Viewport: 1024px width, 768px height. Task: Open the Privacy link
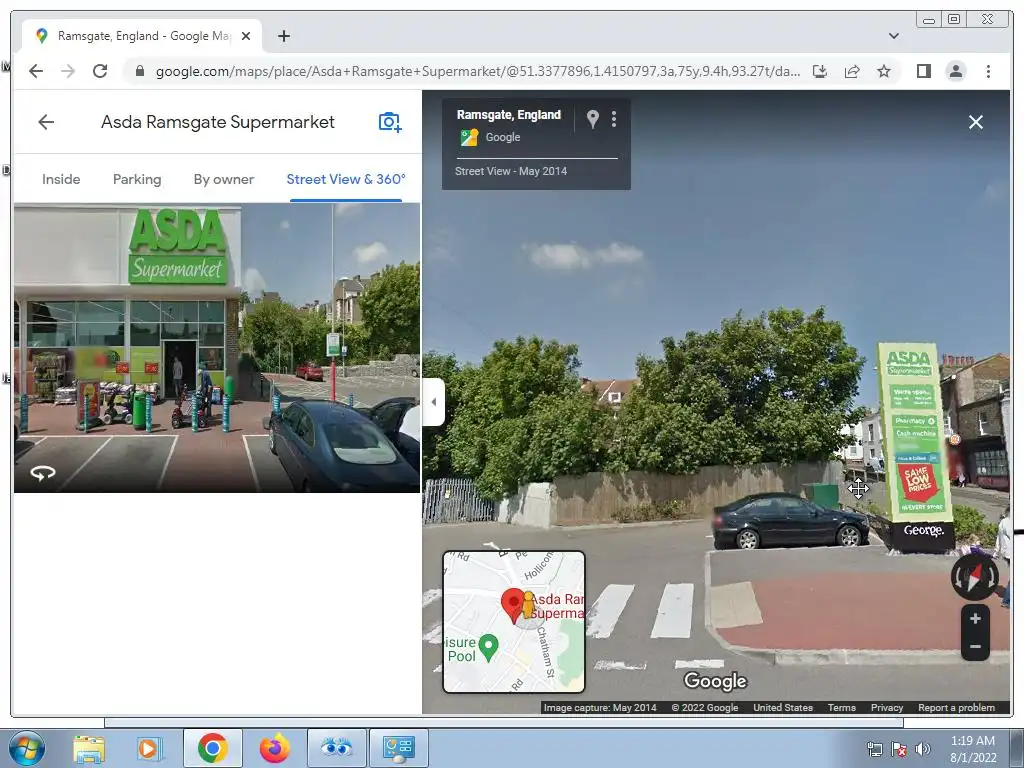887,707
